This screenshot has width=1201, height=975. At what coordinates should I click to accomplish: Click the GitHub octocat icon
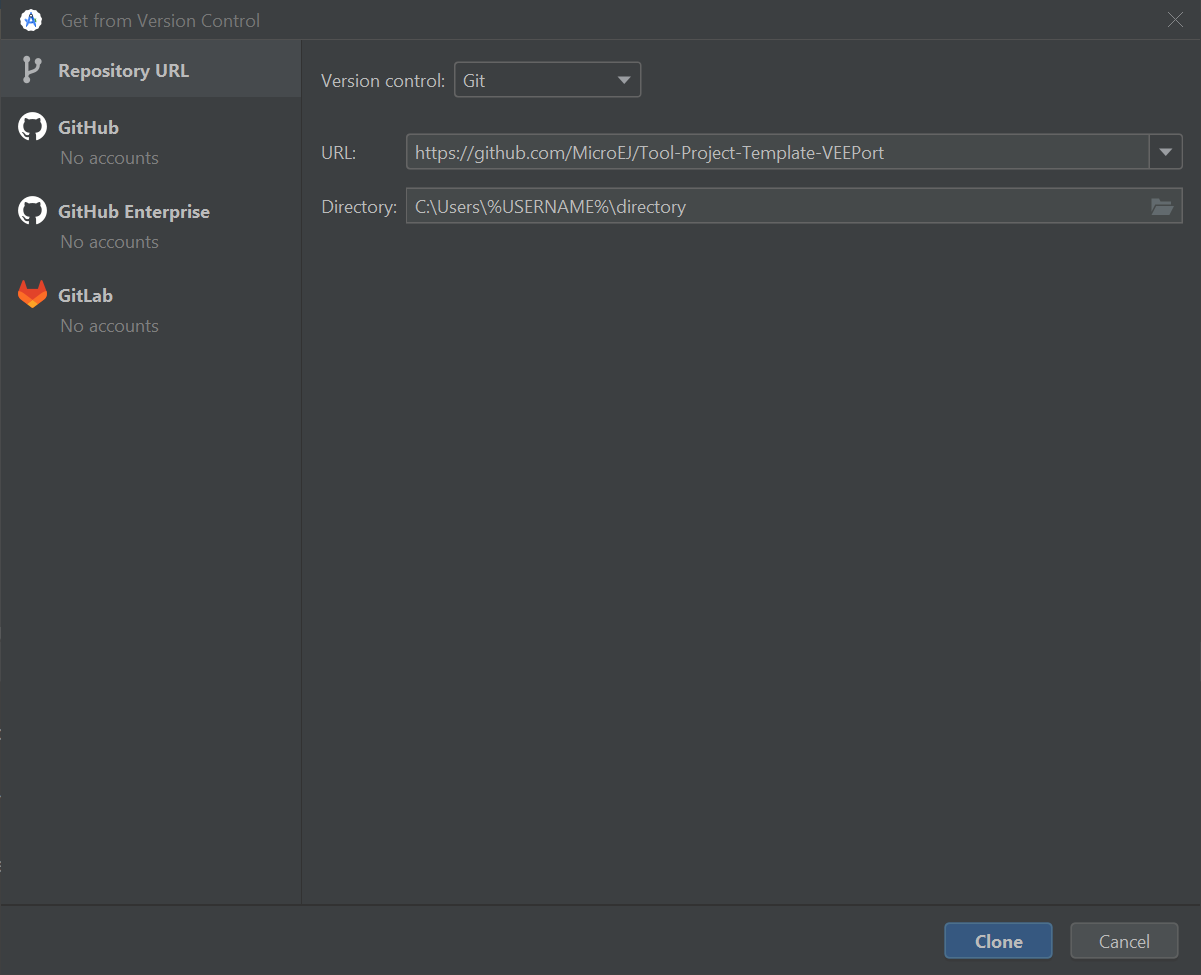pos(32,127)
